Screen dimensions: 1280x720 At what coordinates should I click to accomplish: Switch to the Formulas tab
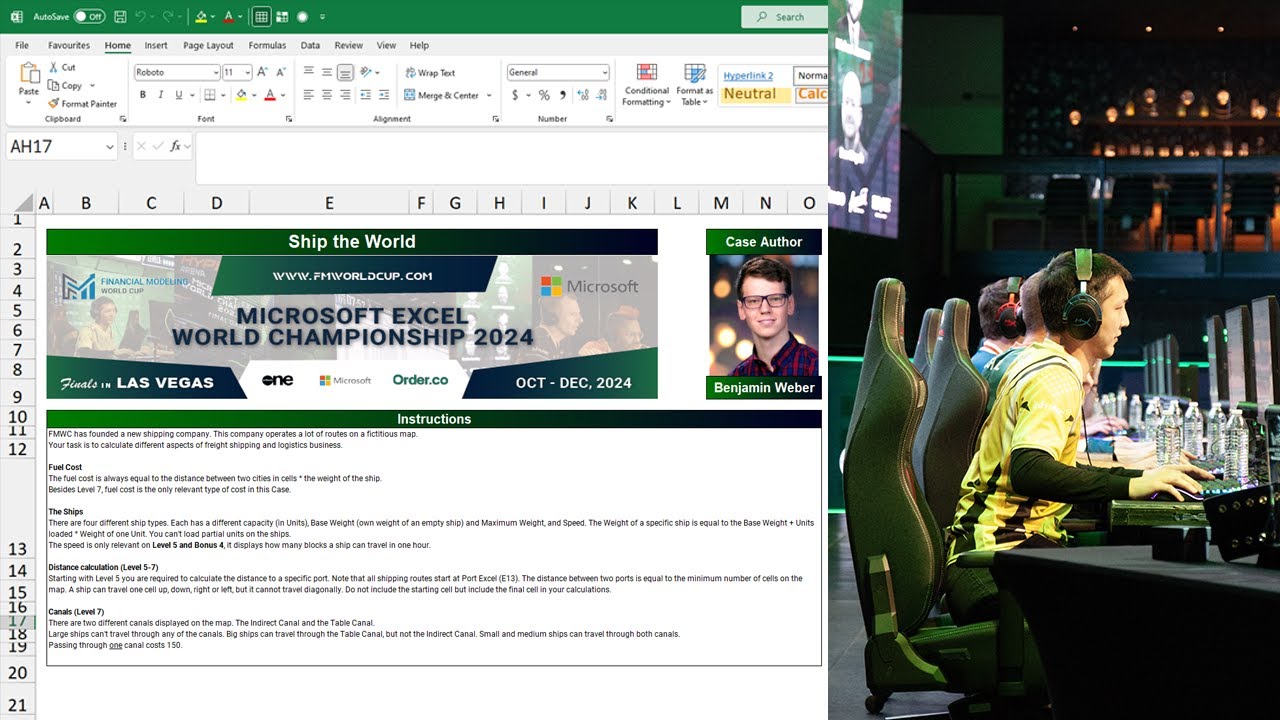pyautogui.click(x=267, y=45)
